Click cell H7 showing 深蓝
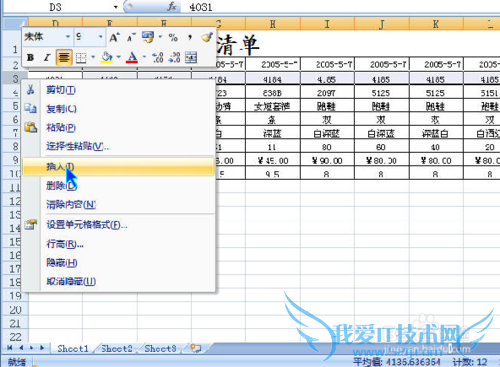 pos(273,133)
